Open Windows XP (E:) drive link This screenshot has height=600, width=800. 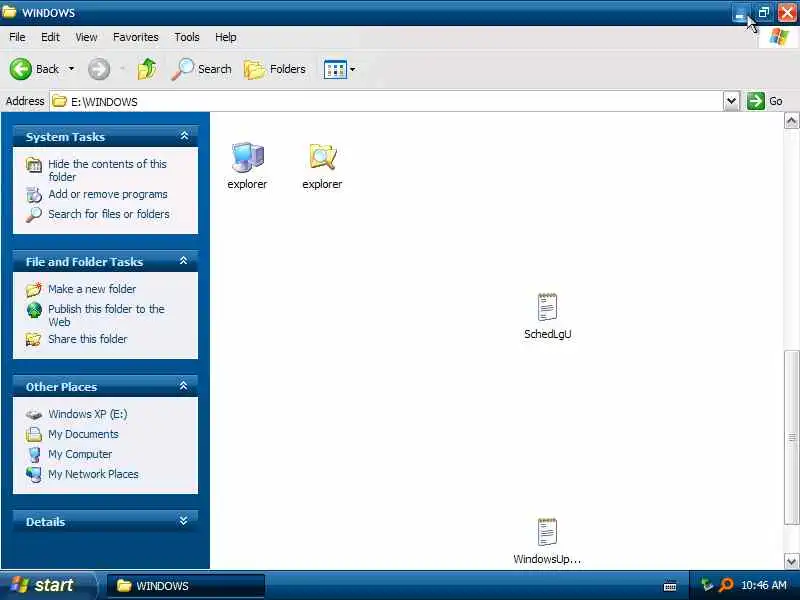(87, 414)
